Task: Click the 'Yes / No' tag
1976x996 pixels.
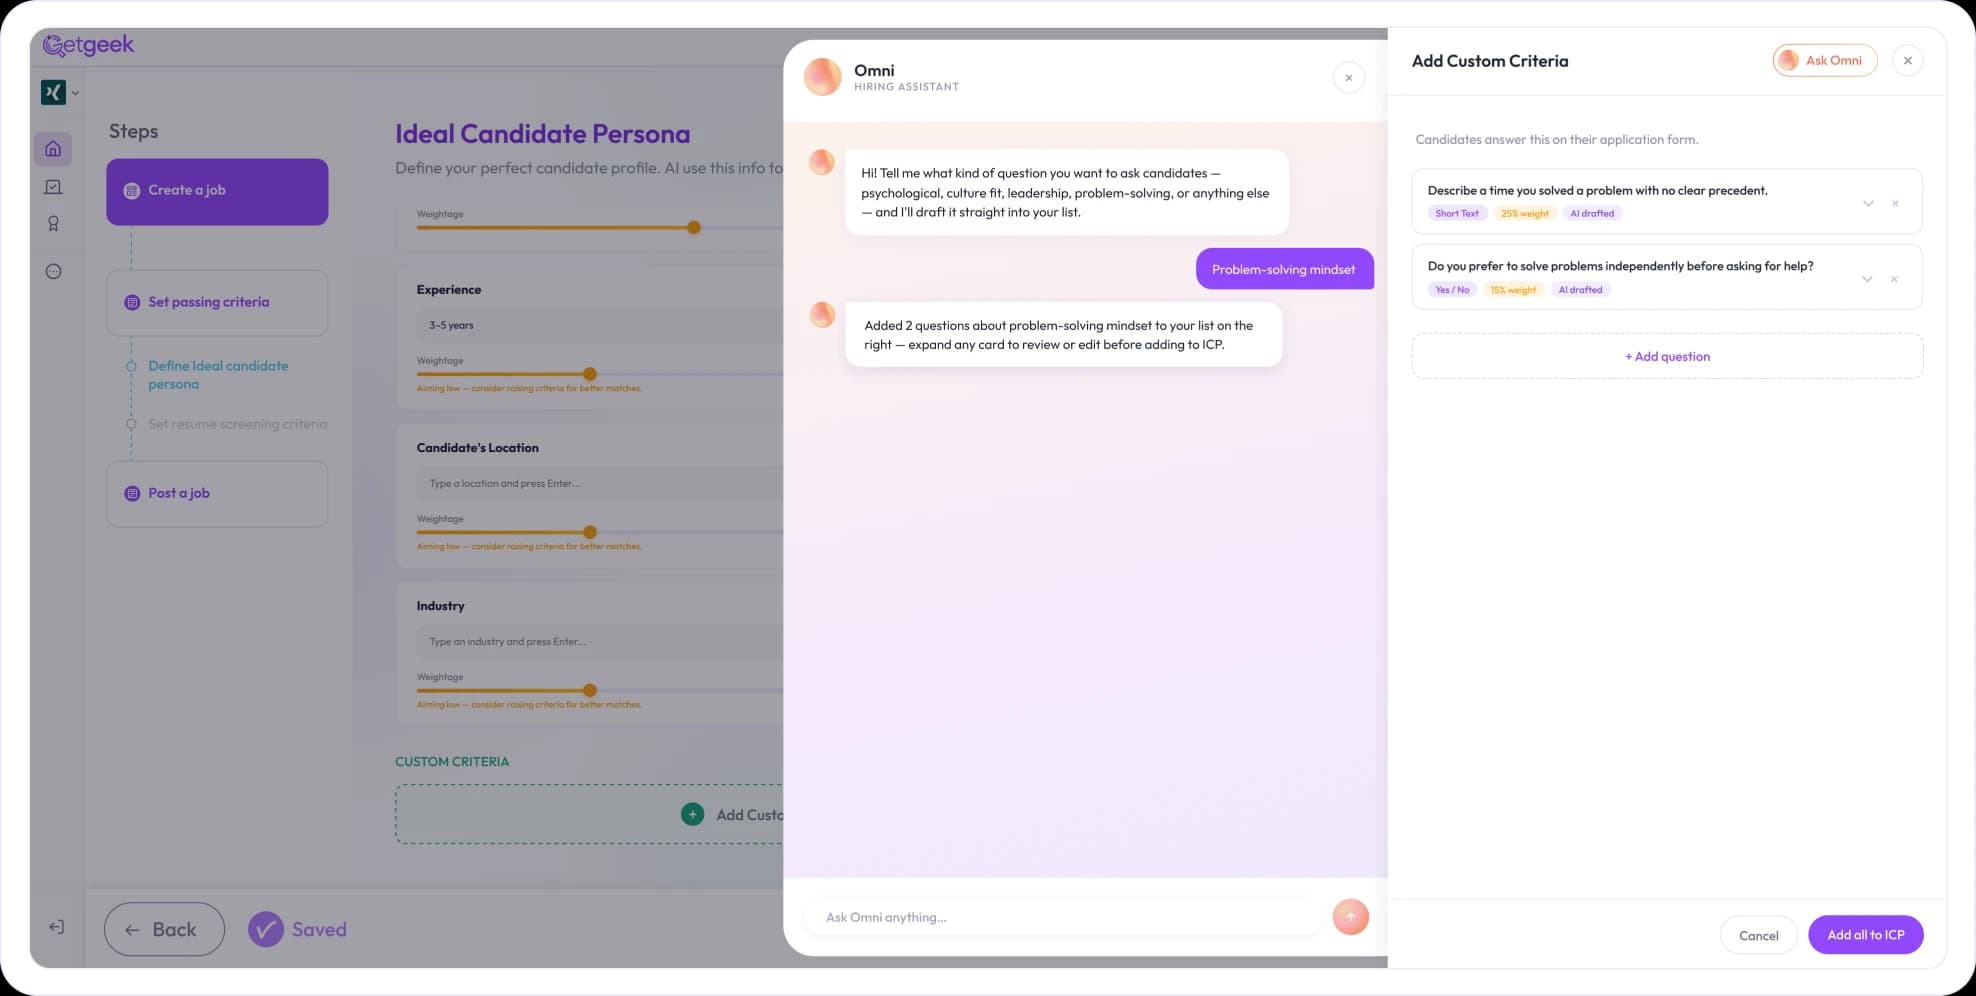Action: tap(1452, 290)
